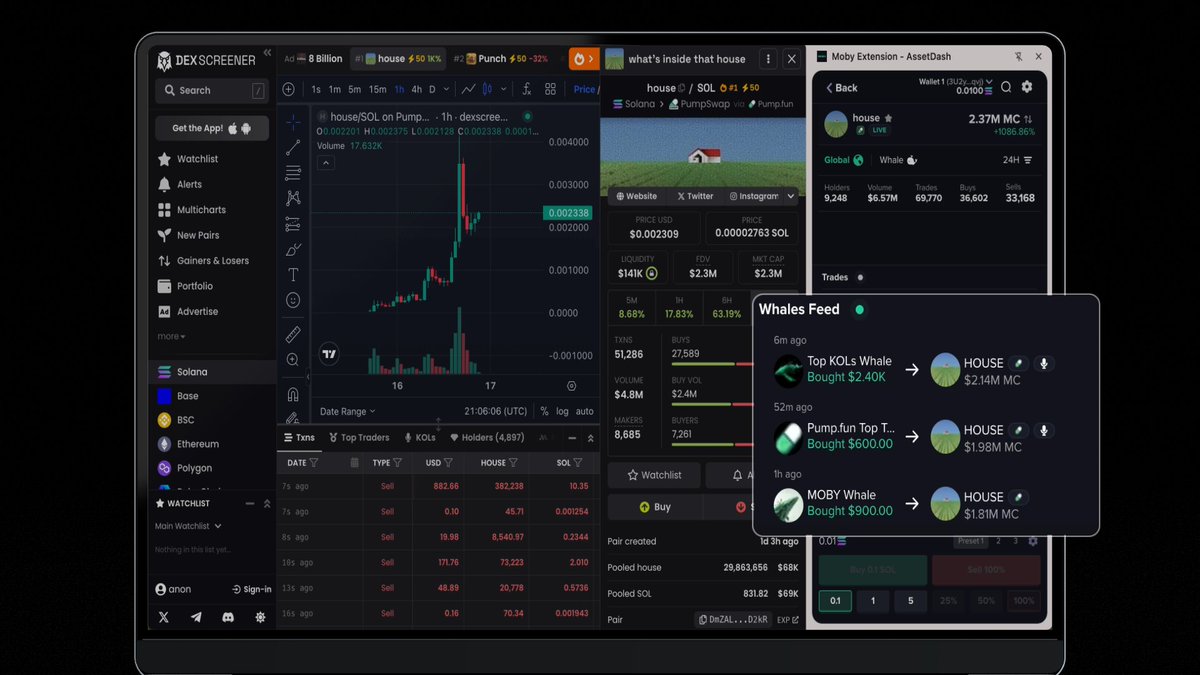This screenshot has height=675, width=1200.
Task: Open the emoji icons tool
Action: [x=293, y=300]
